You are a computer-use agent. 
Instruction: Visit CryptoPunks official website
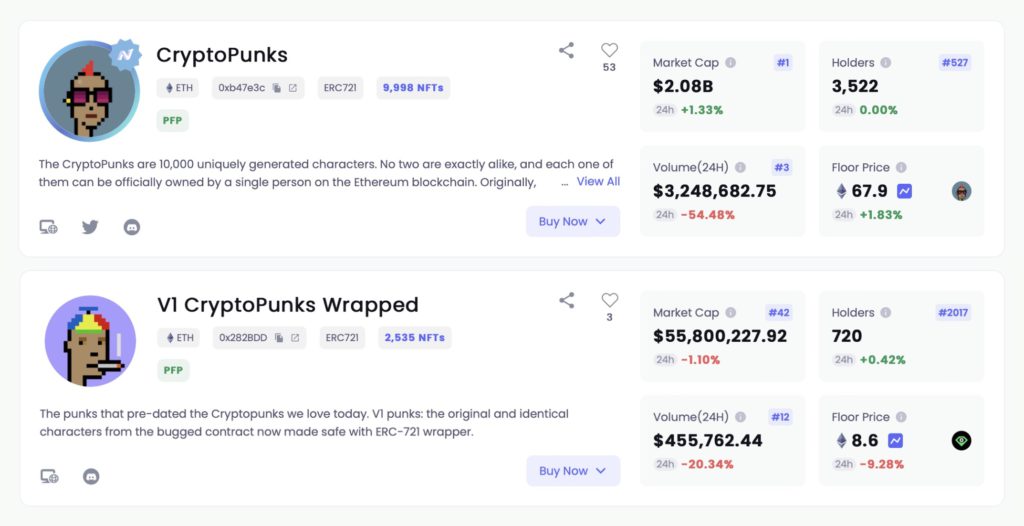(x=48, y=227)
